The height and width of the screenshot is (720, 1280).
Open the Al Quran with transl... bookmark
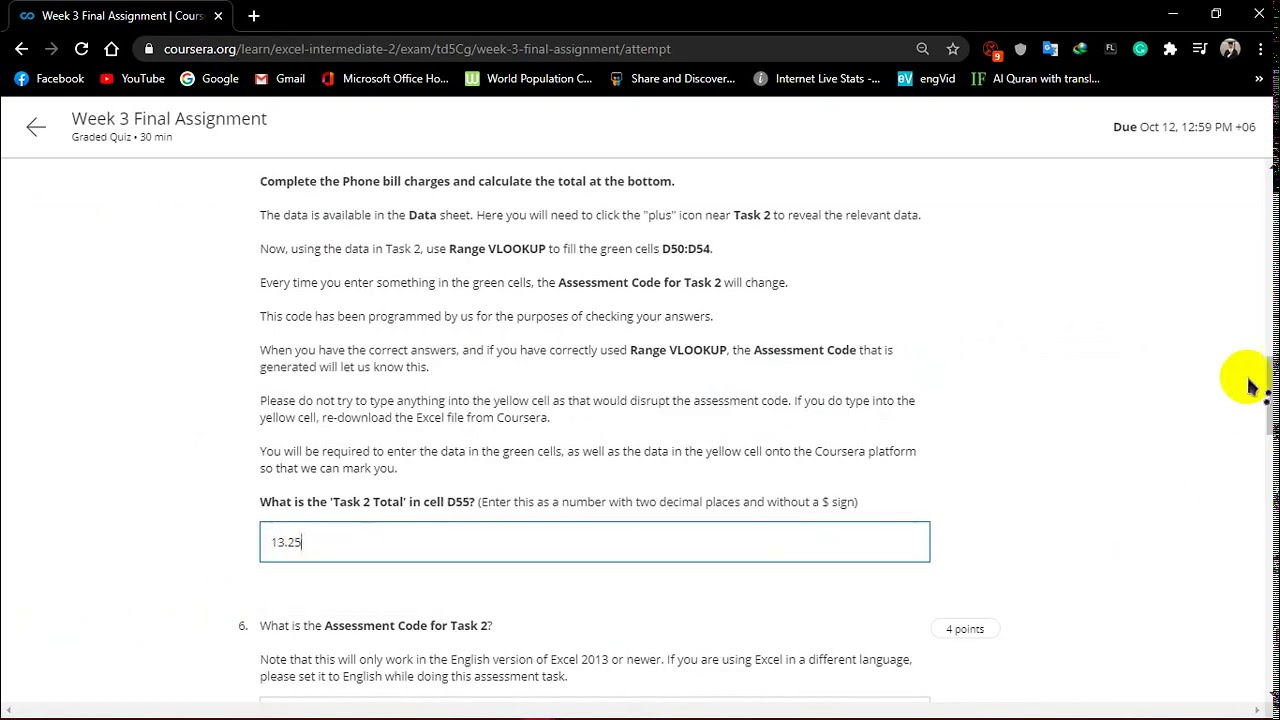tap(1036, 78)
